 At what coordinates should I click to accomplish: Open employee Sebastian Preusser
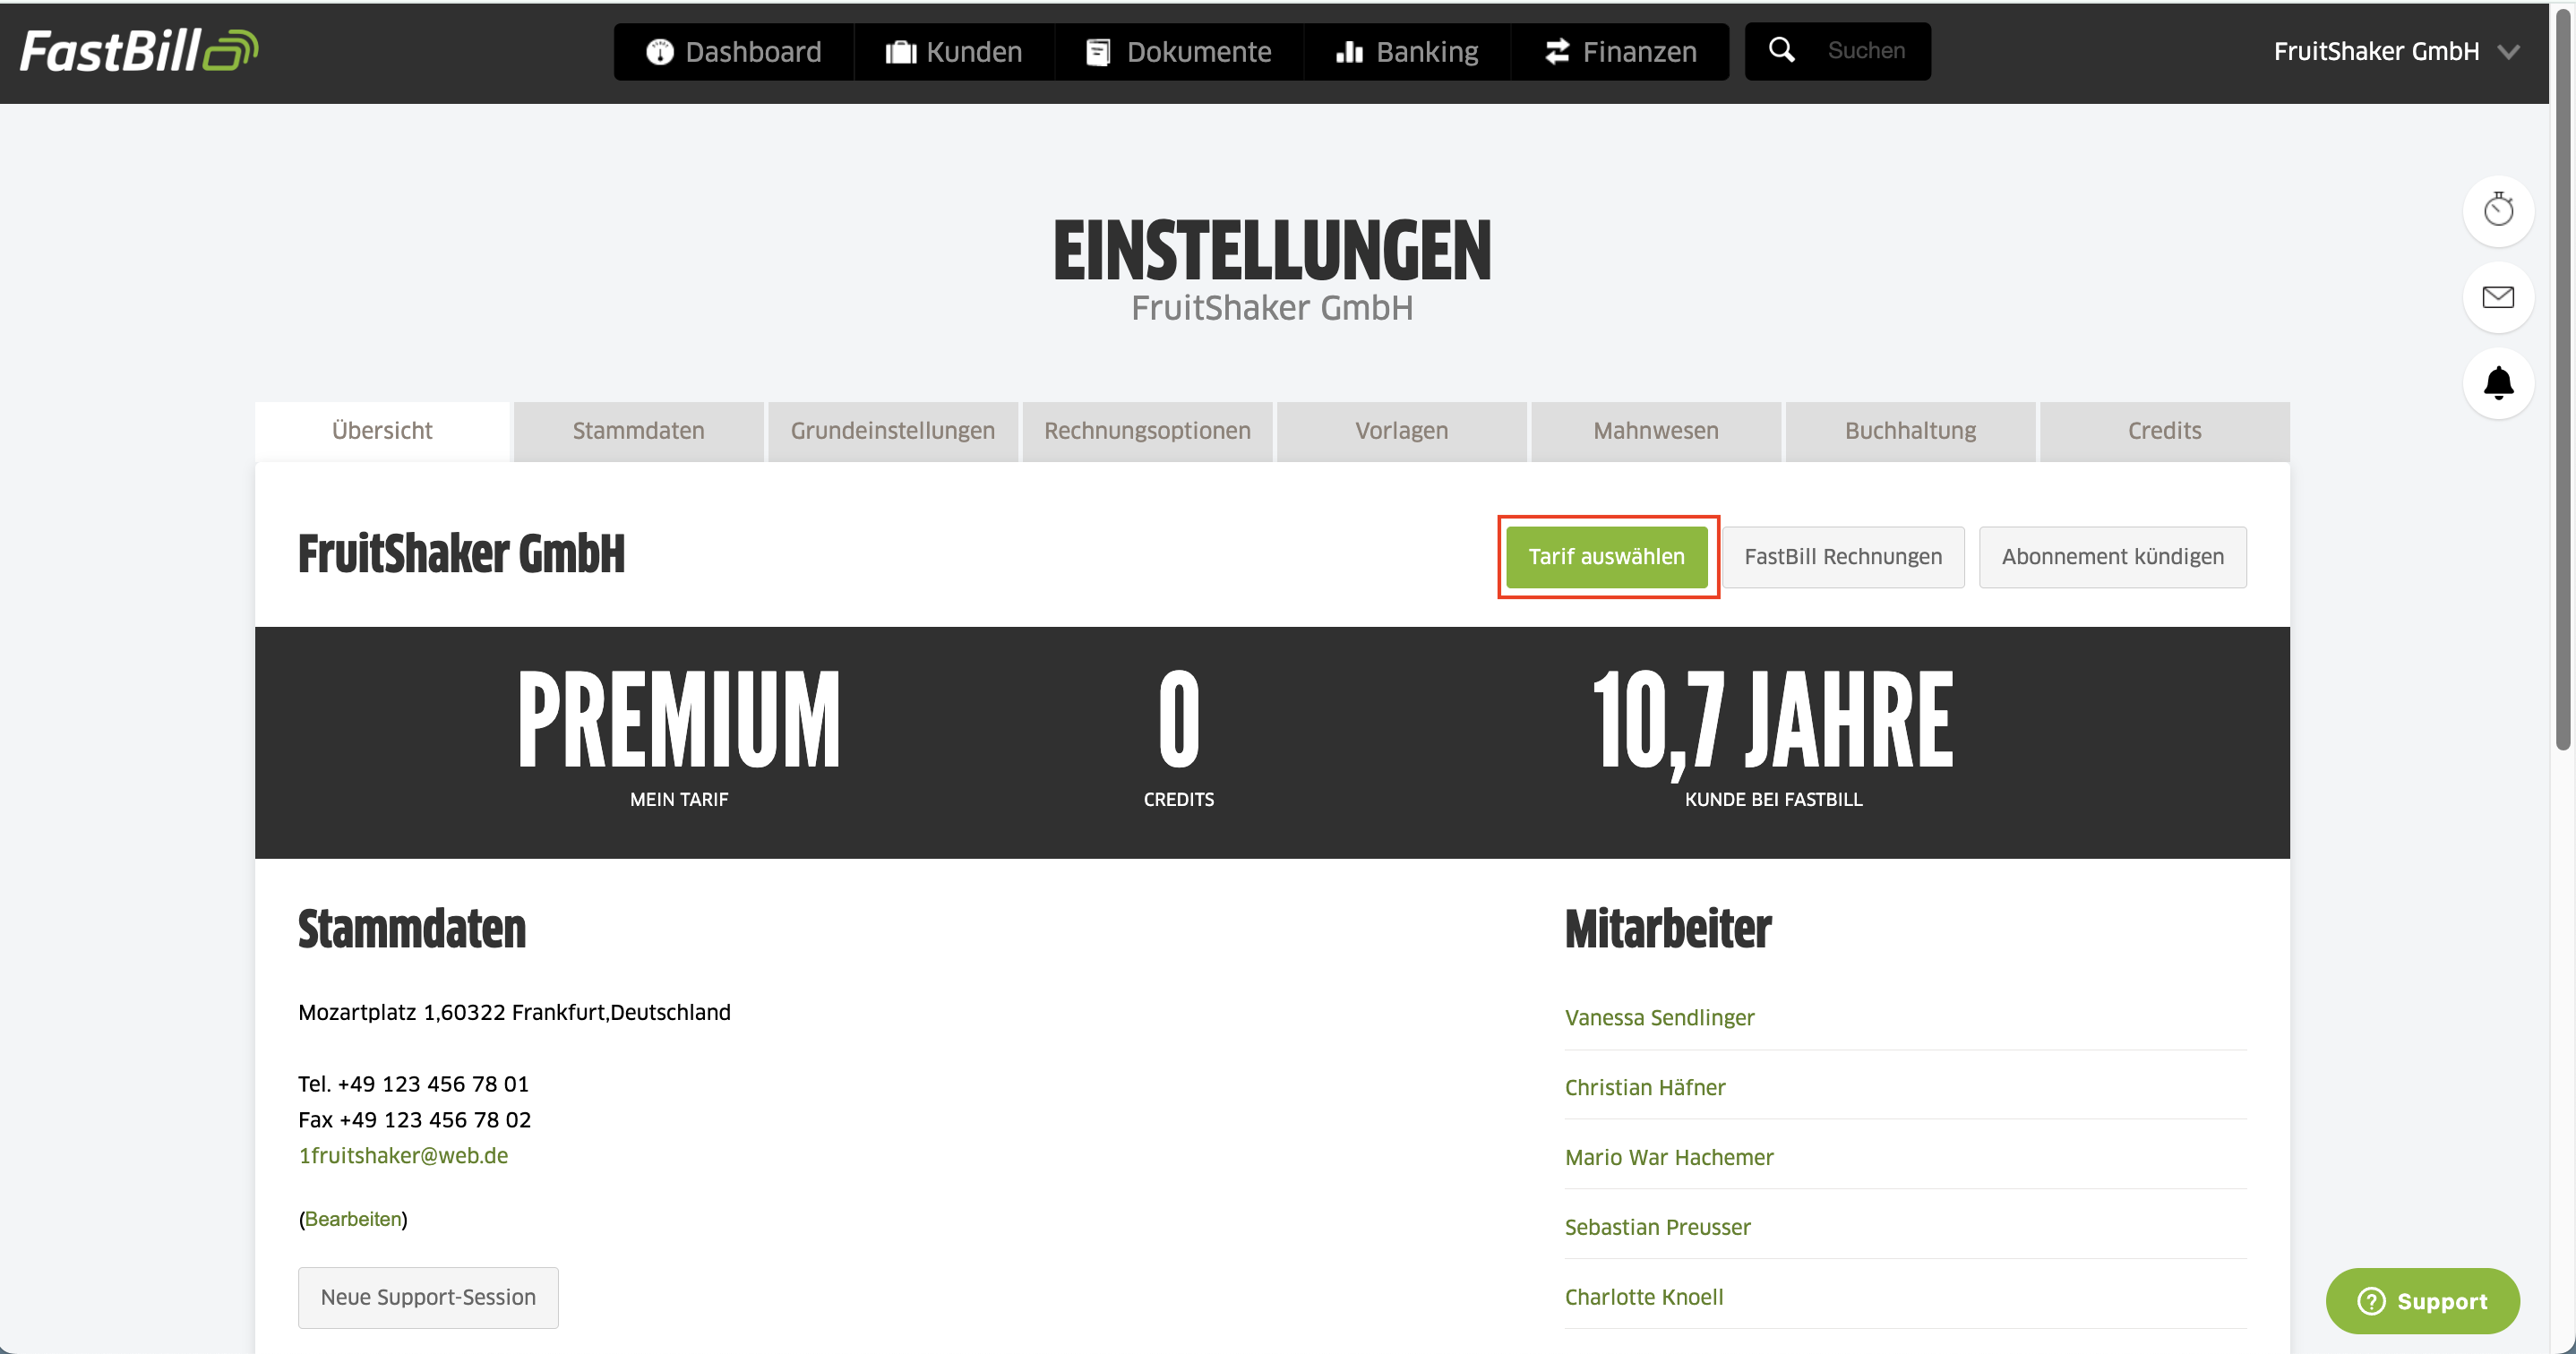pyautogui.click(x=1657, y=1227)
